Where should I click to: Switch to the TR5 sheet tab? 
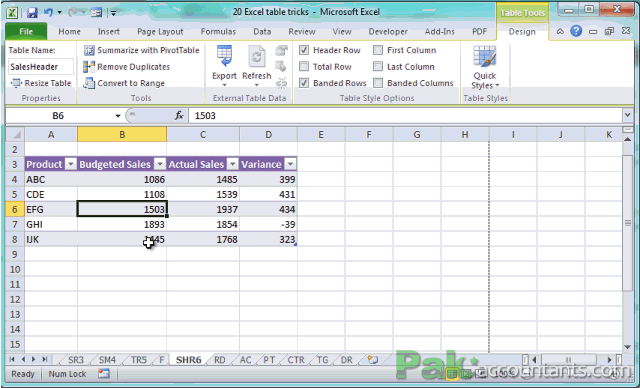pos(139,360)
